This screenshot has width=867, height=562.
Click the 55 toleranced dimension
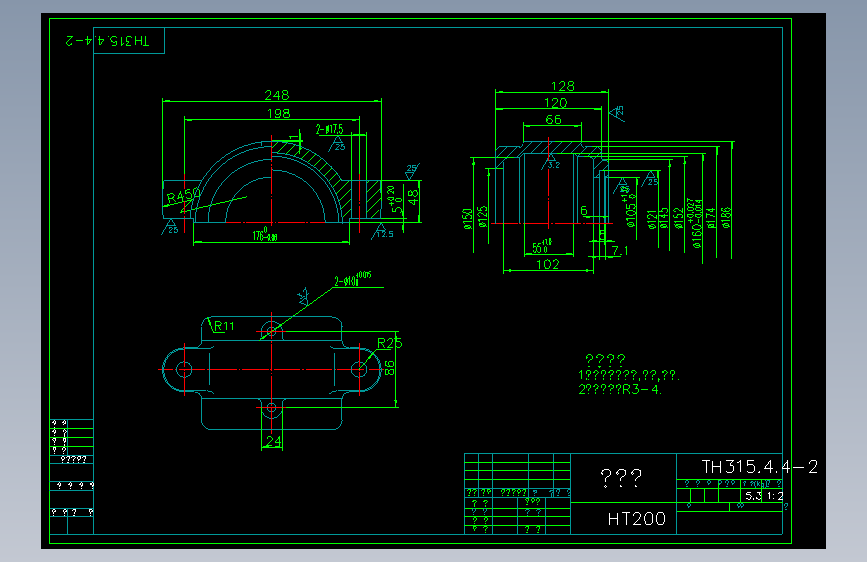(x=542, y=246)
